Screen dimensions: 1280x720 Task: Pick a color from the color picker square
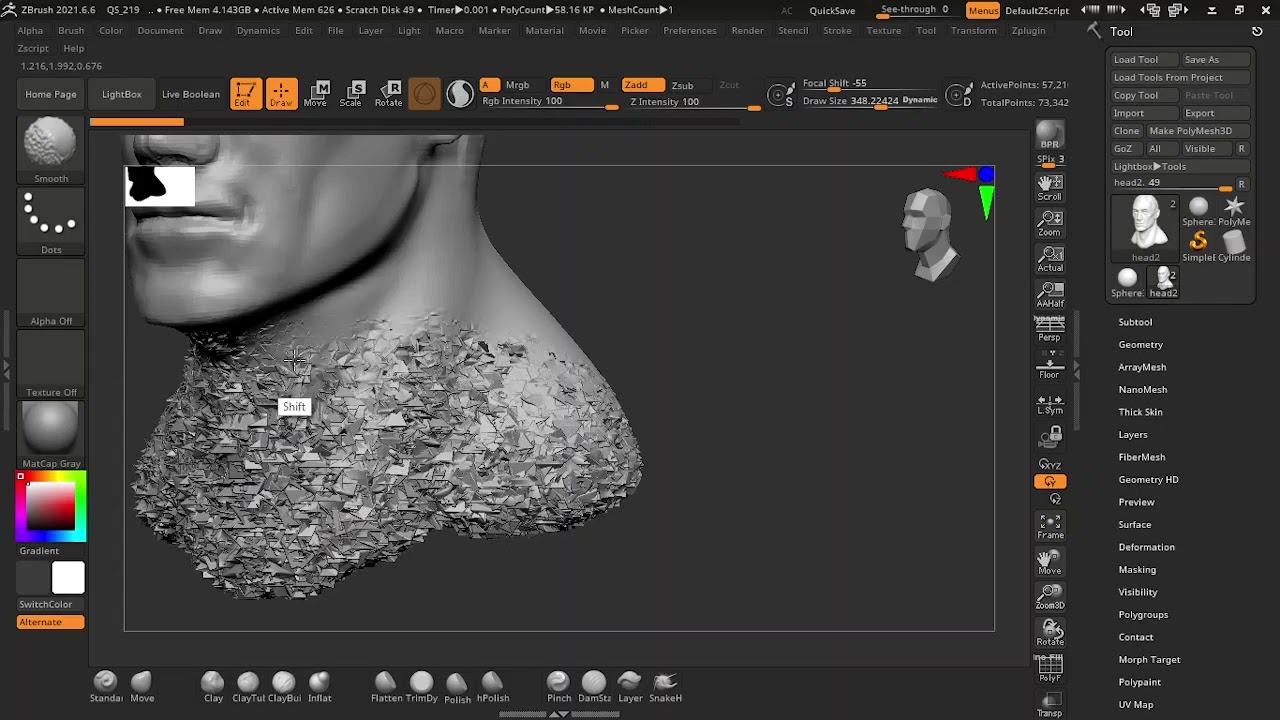50,507
